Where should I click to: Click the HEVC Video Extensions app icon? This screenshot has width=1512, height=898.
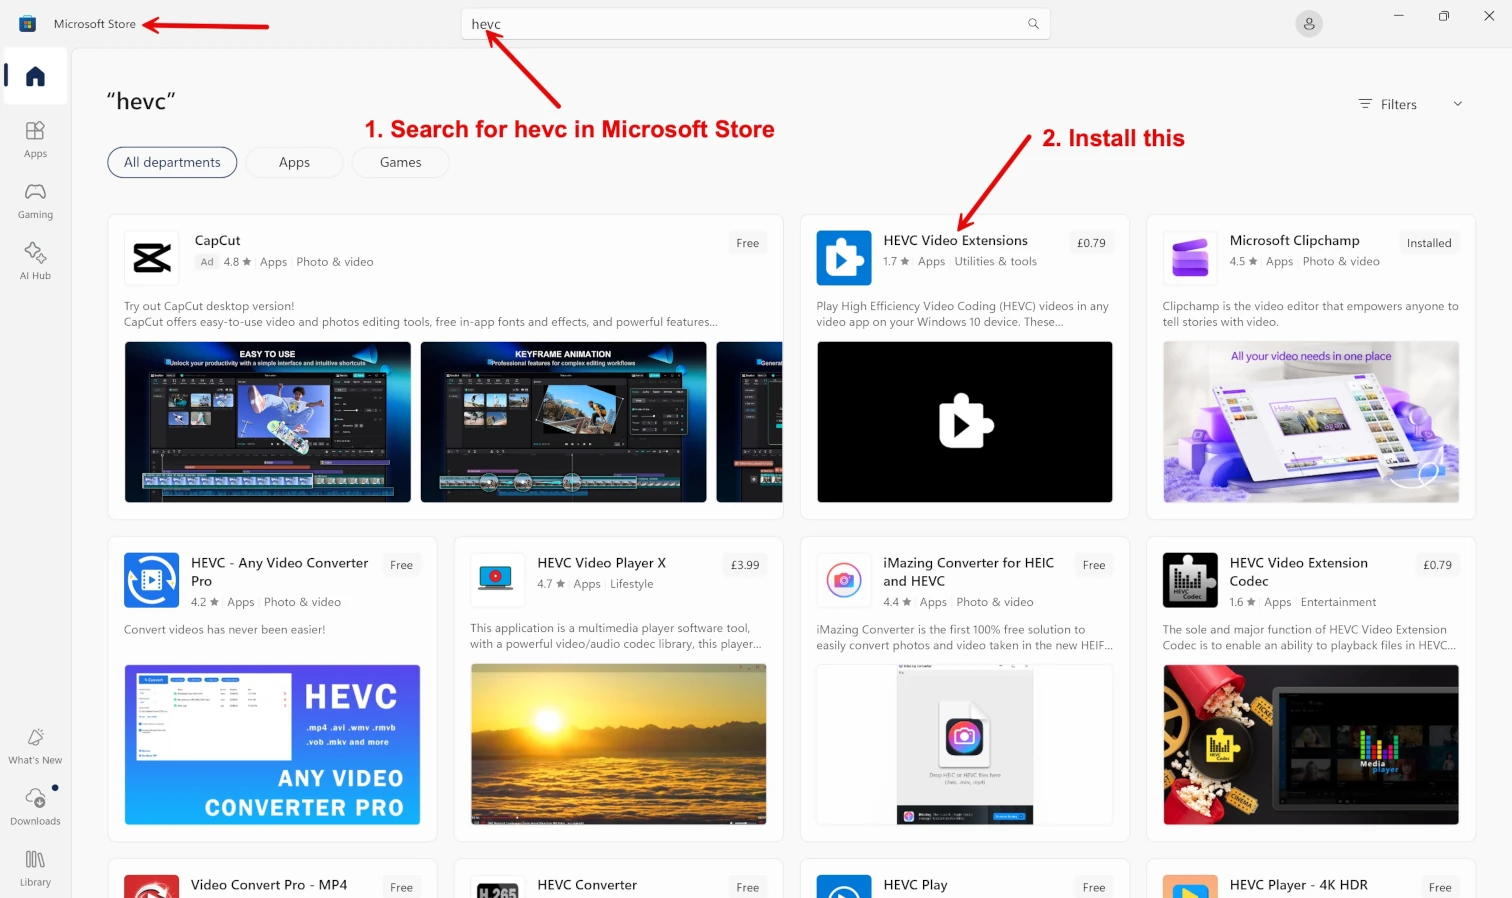[x=844, y=258]
